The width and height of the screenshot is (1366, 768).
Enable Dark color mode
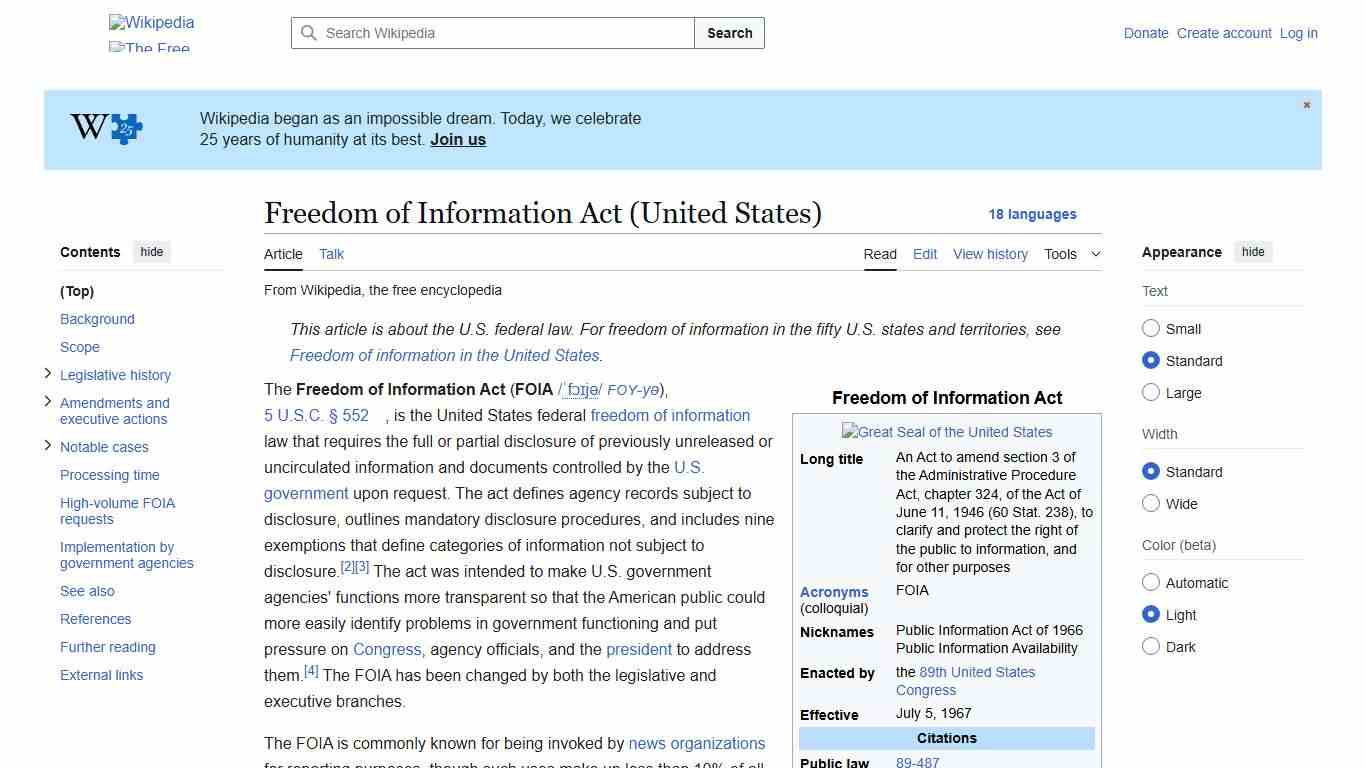(x=1151, y=647)
